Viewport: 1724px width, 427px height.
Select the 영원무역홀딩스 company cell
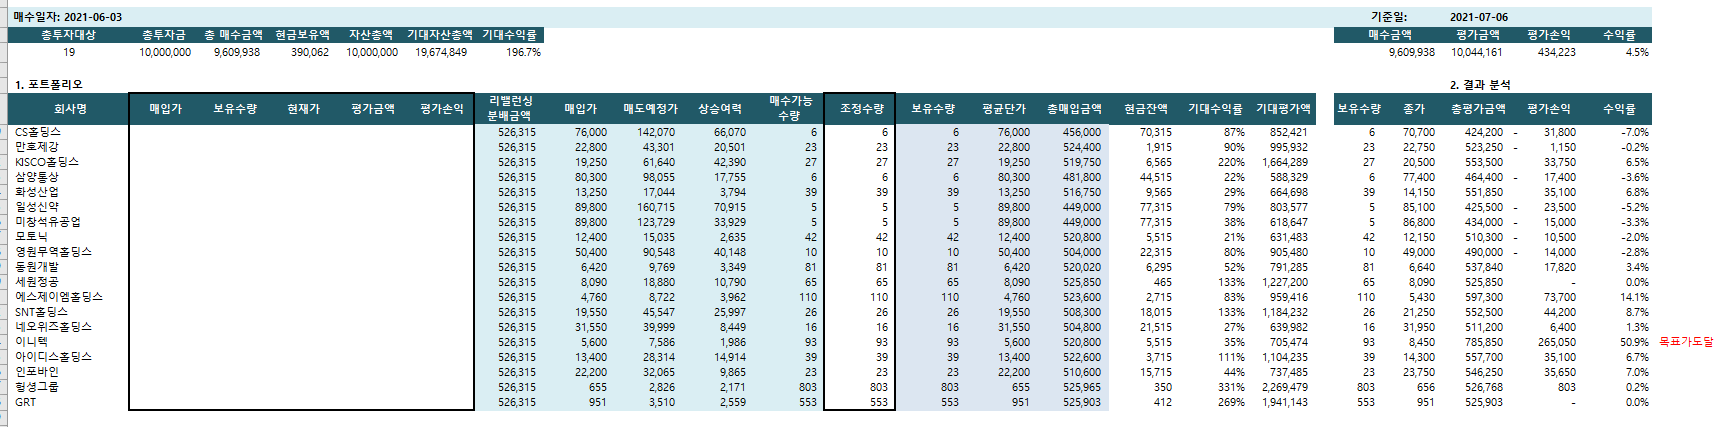53,252
